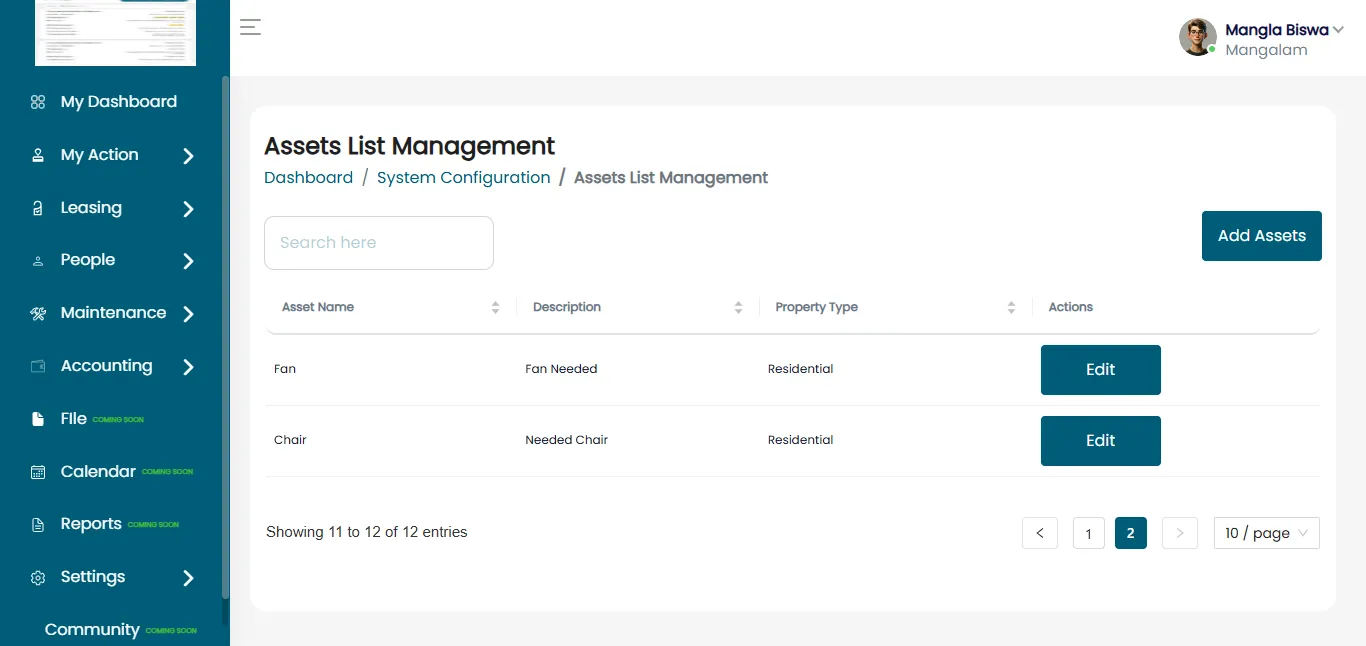Image resolution: width=1366 pixels, height=646 pixels.
Task: Click the logo thumbnail in sidebar
Action: click(115, 33)
